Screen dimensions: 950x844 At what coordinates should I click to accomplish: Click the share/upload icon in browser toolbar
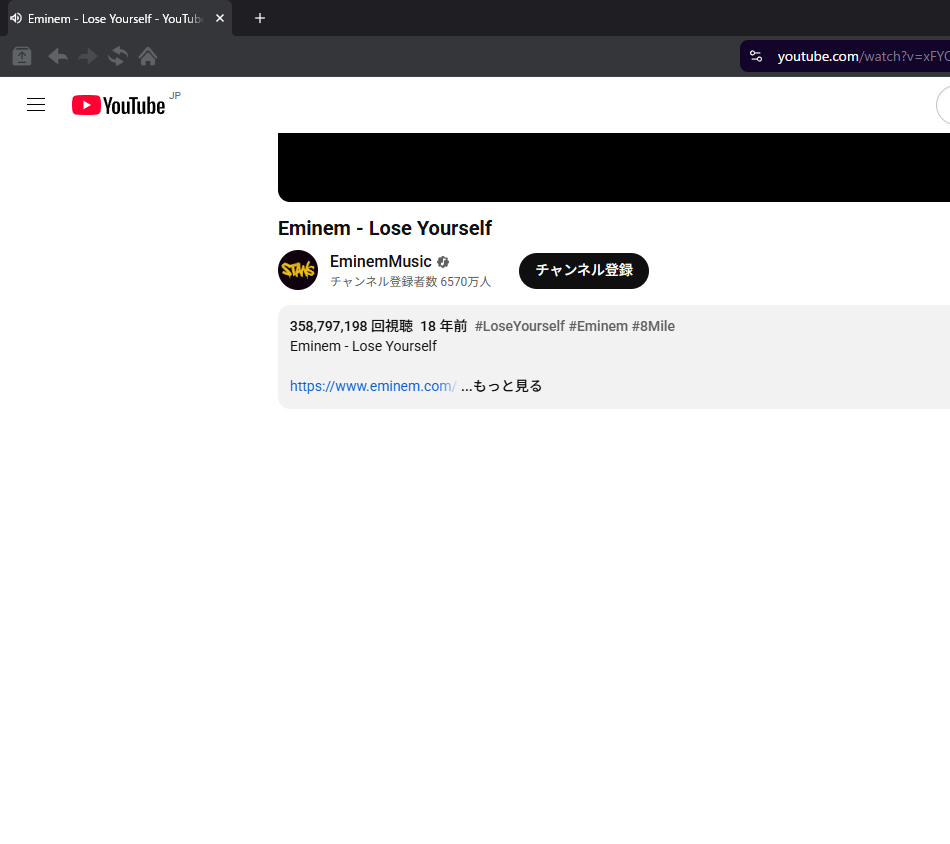point(22,56)
